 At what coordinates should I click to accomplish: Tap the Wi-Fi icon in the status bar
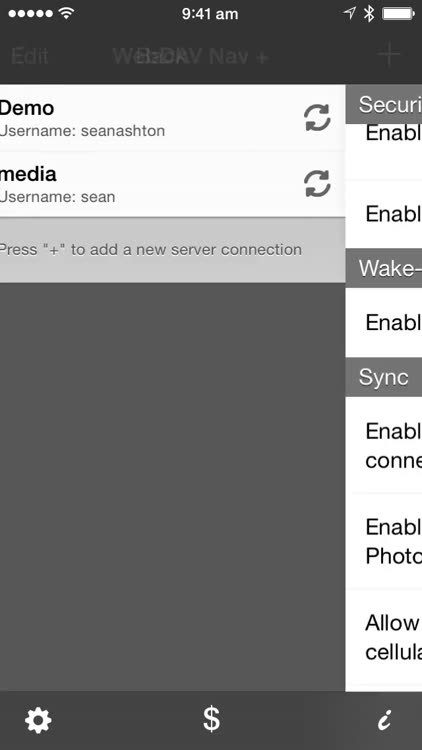[x=66, y=13]
